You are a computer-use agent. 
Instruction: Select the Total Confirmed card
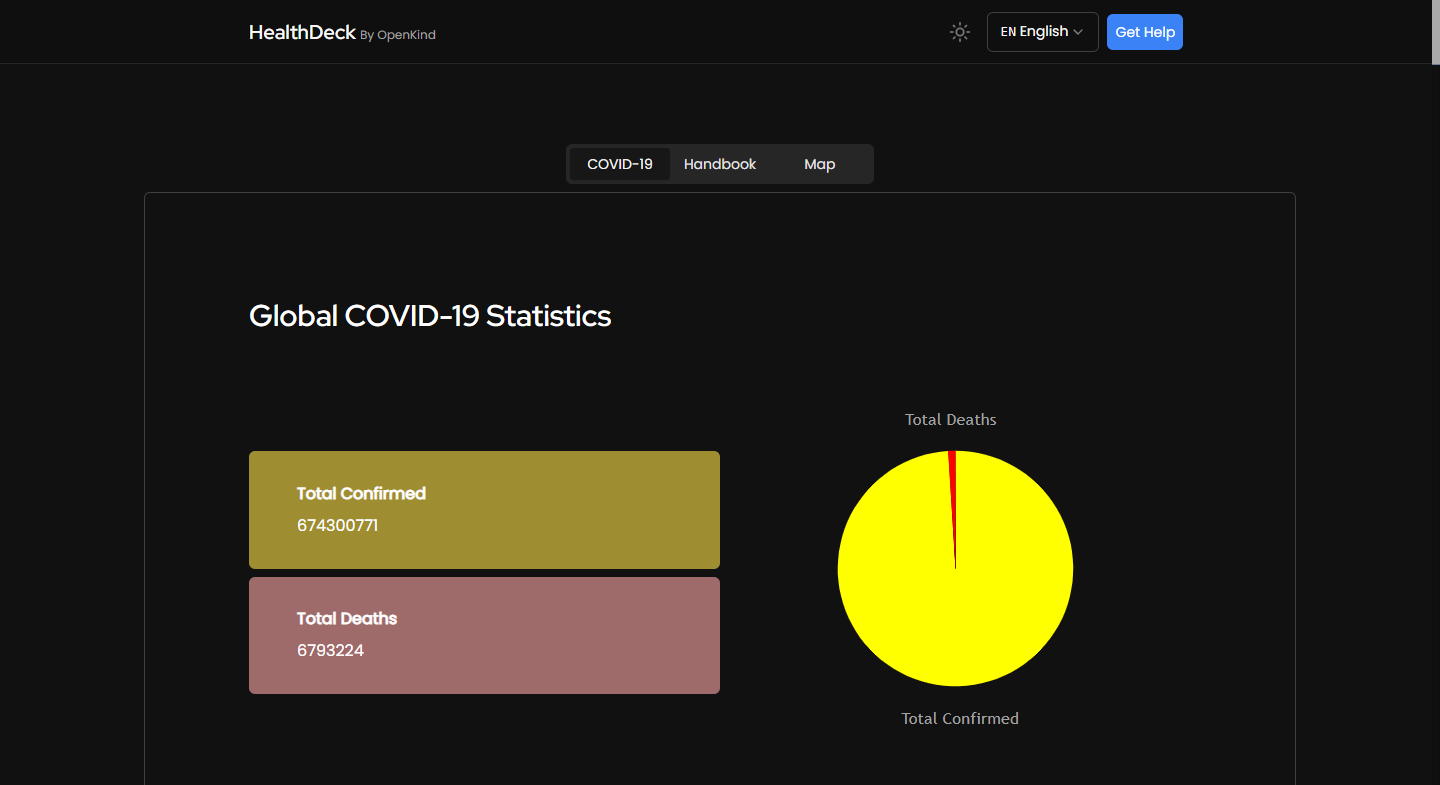coord(484,510)
